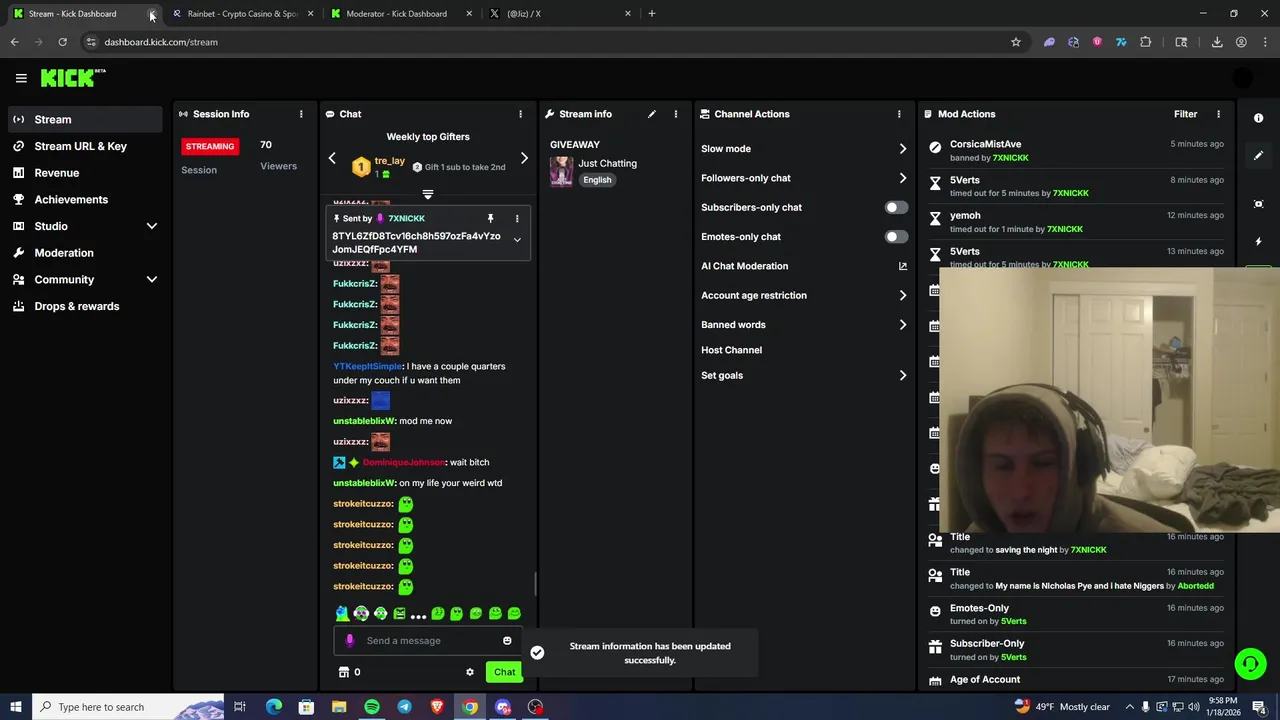
Task: Click the info icon in right rail
Action: point(1258,118)
